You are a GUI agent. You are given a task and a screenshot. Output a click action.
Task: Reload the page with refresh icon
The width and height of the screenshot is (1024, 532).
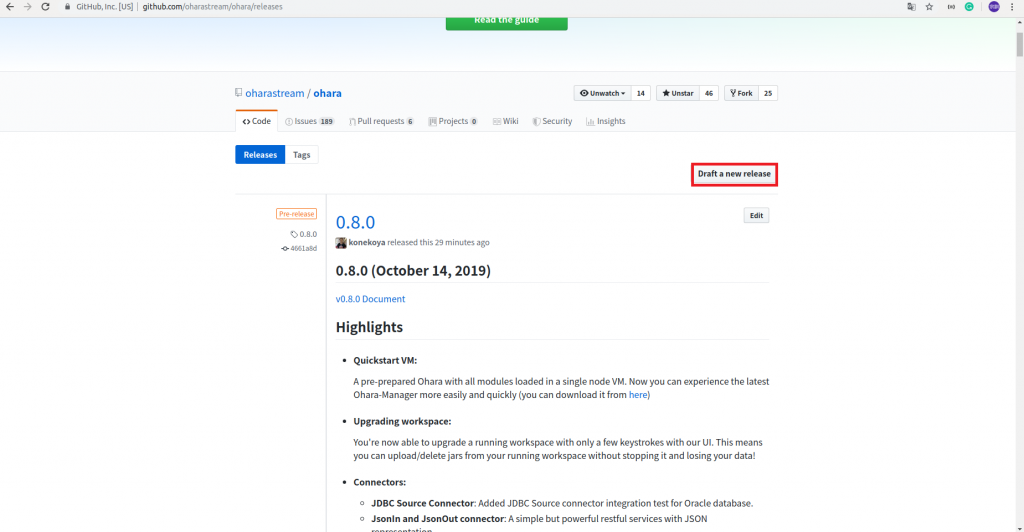coord(45,7)
